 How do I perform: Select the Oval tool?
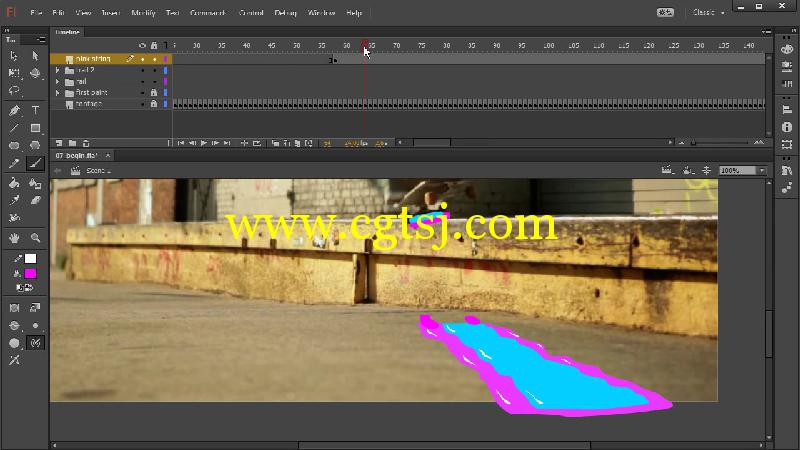14,145
